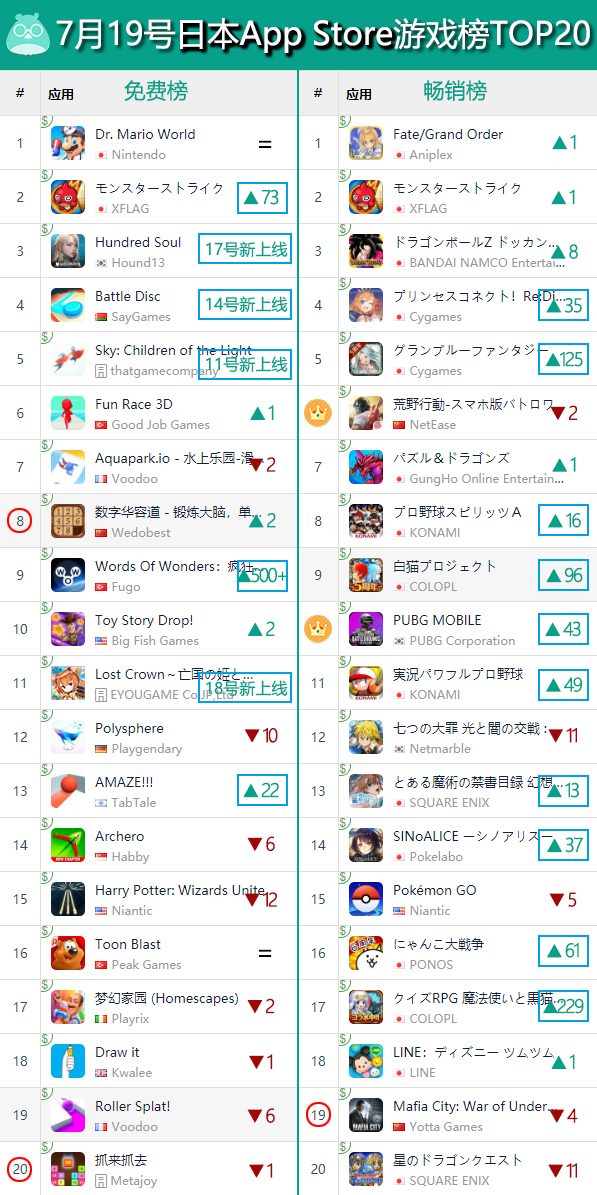Click the Mafia City app thumbnail
This screenshot has width=597, height=1195.
tap(366, 1115)
